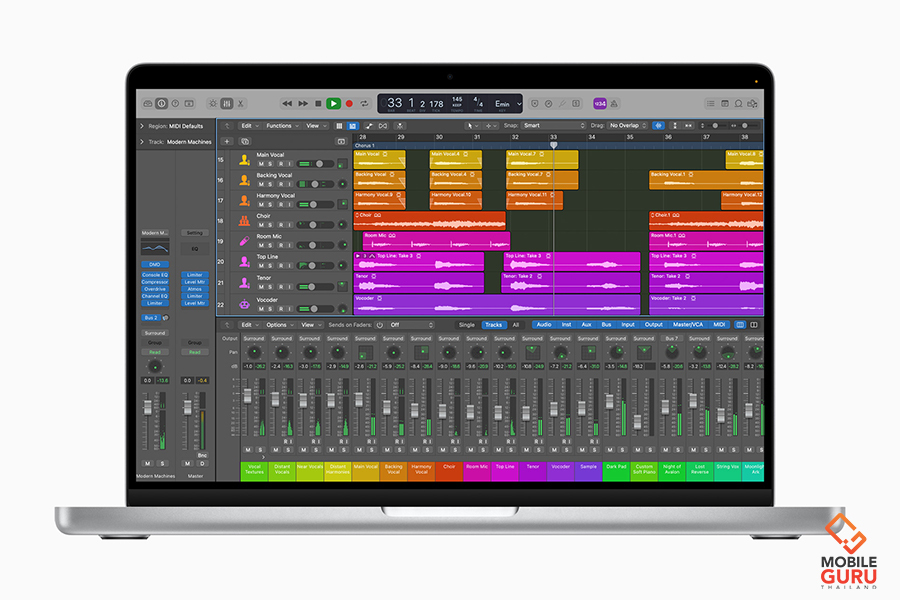Open the Snap: Smart dropdown
The height and width of the screenshot is (600, 900).
[554, 126]
